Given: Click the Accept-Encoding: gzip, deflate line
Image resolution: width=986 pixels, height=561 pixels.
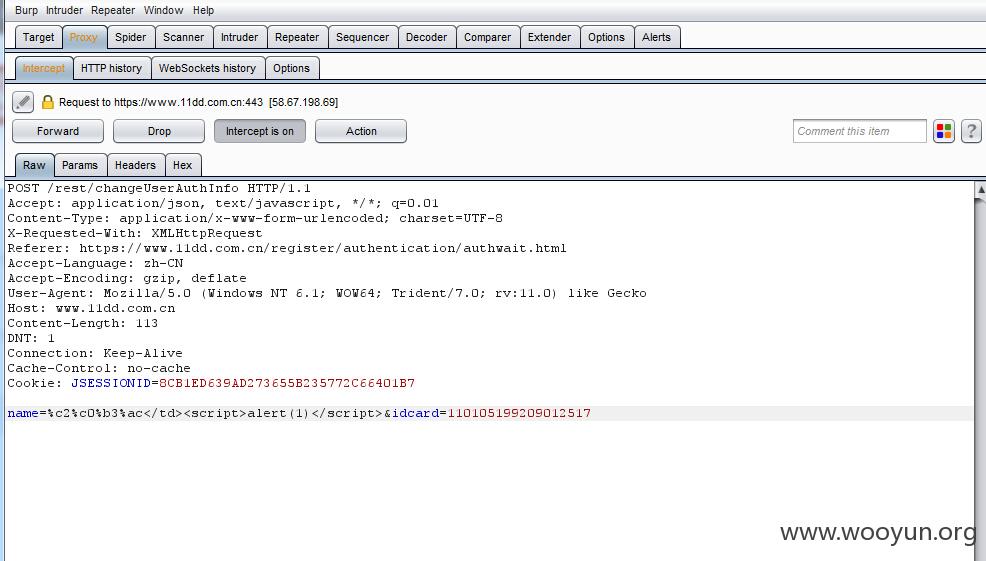Looking at the screenshot, I should [x=127, y=278].
